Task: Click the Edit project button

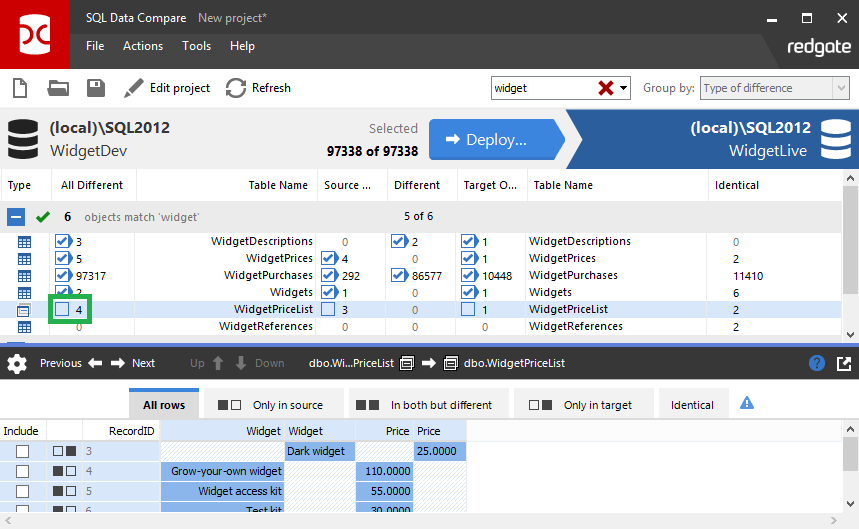Action: tap(167, 88)
